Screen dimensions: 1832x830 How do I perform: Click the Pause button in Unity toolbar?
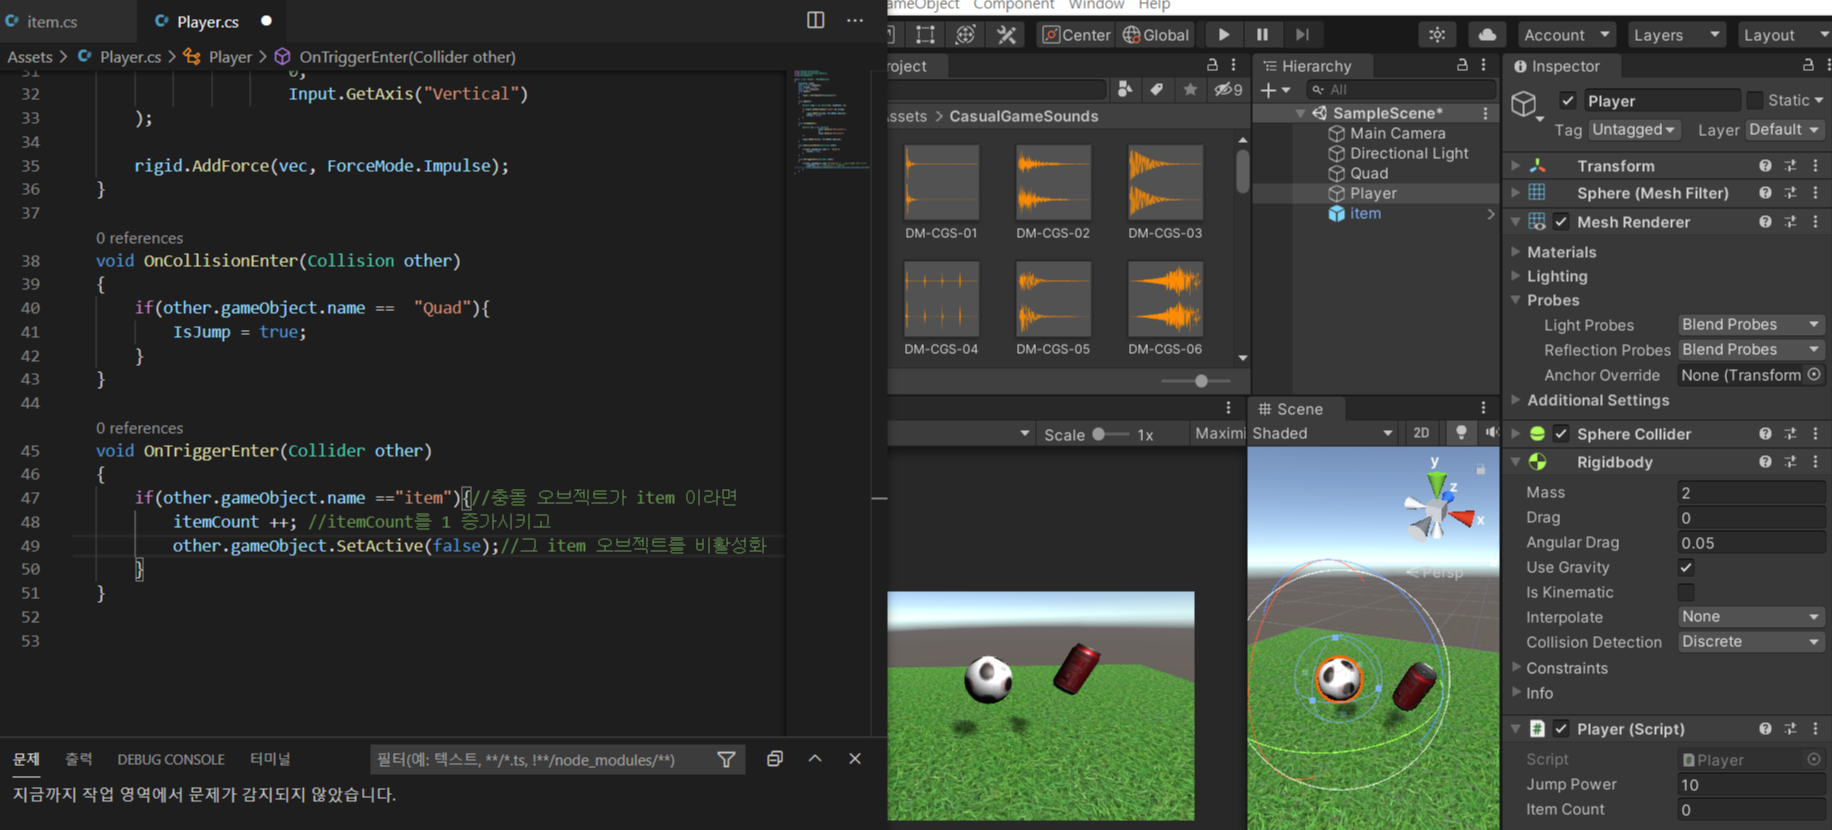pos(1262,34)
